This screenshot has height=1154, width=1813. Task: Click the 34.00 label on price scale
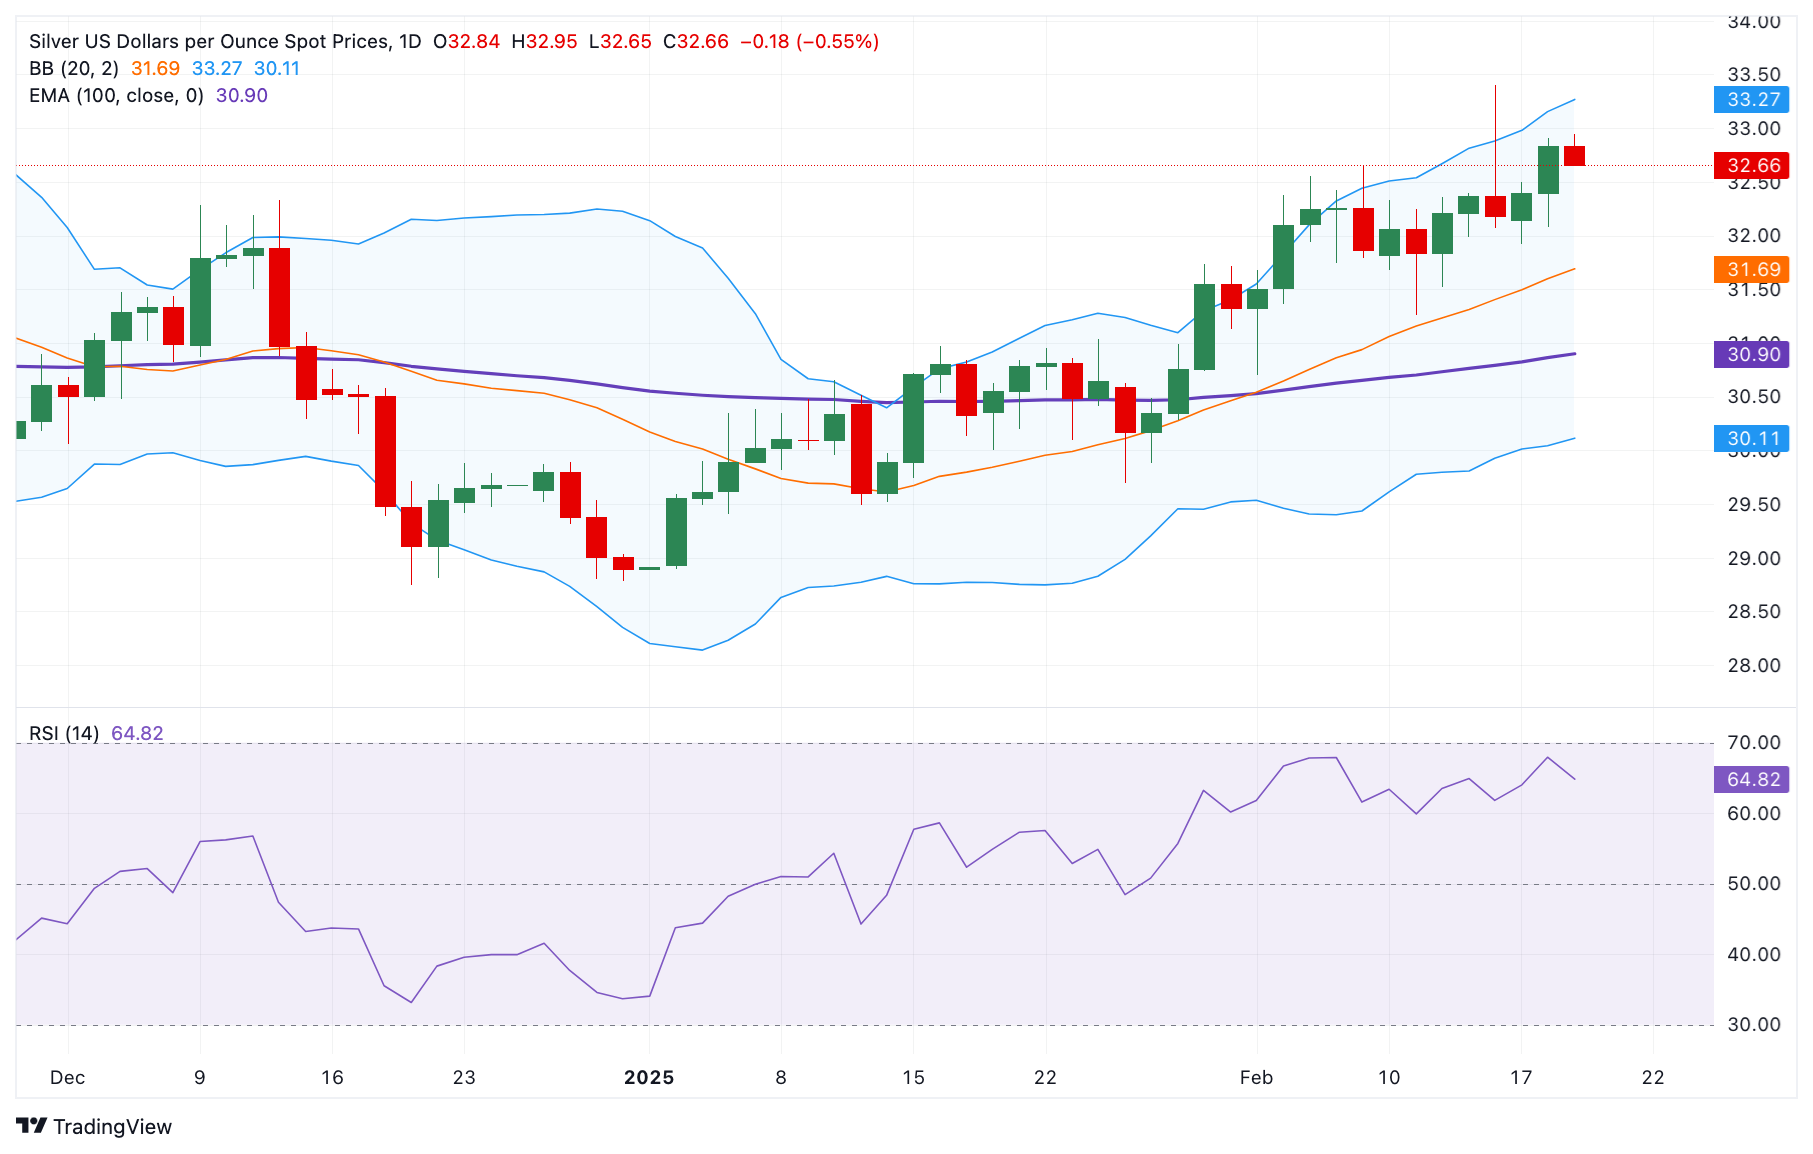pos(1754,22)
